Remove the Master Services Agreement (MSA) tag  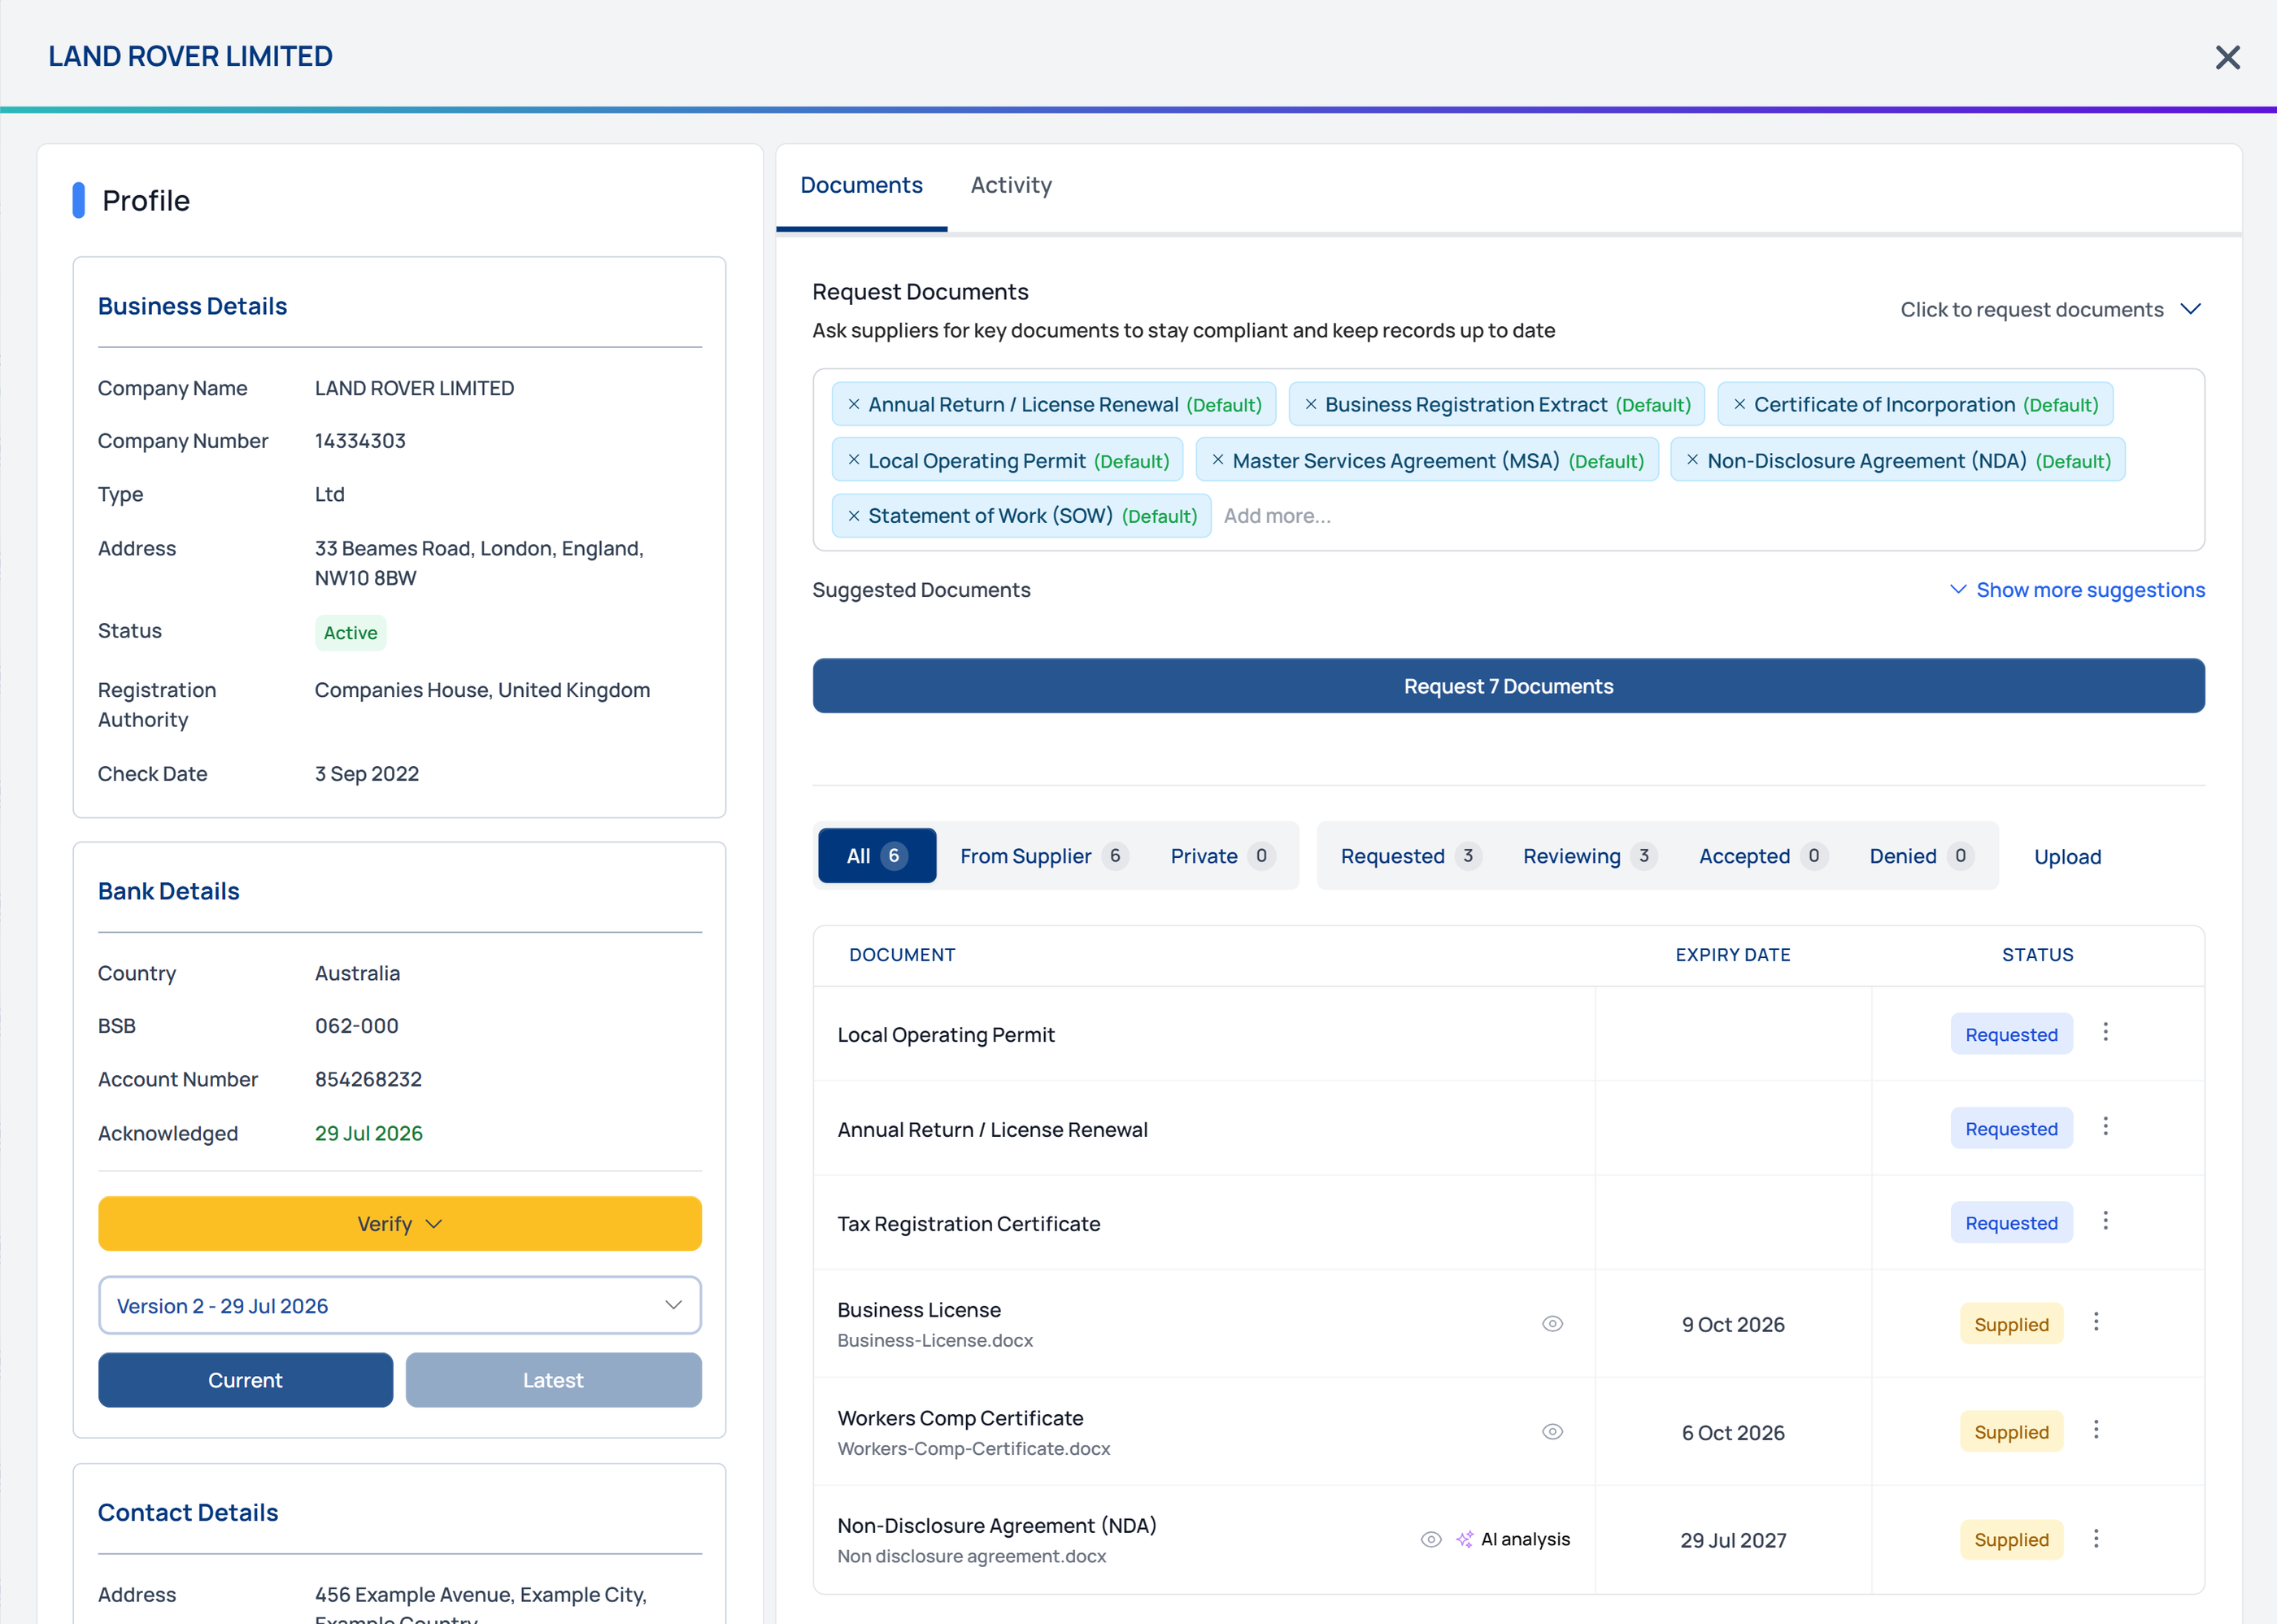[x=1217, y=460]
